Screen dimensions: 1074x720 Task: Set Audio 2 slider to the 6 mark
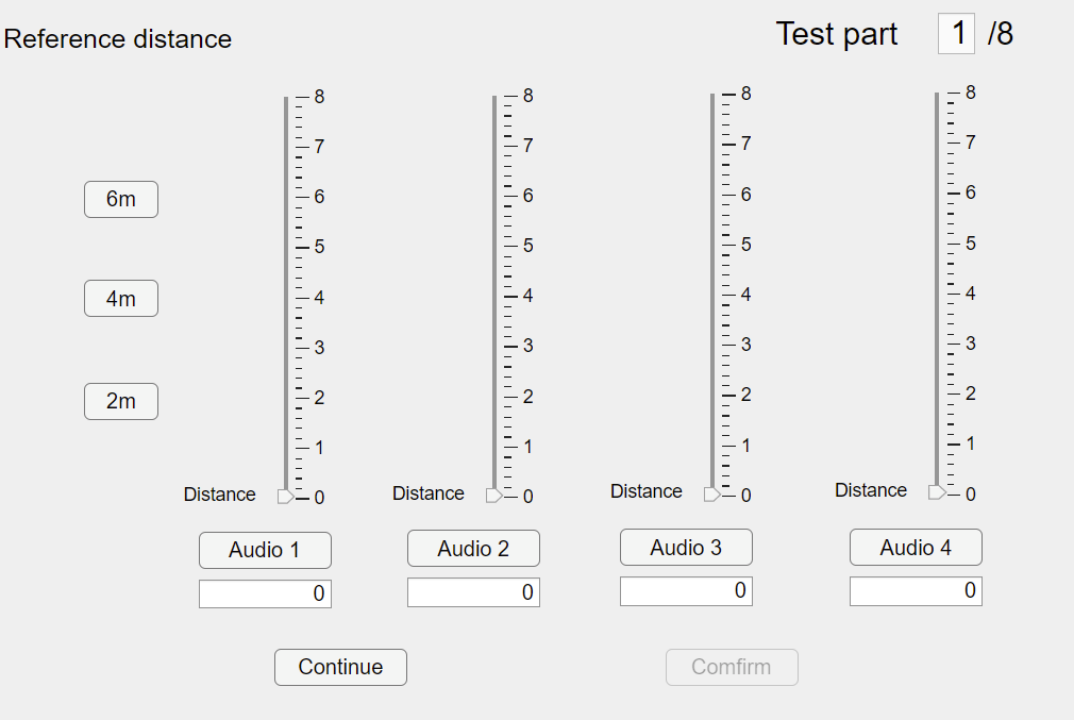(x=494, y=196)
